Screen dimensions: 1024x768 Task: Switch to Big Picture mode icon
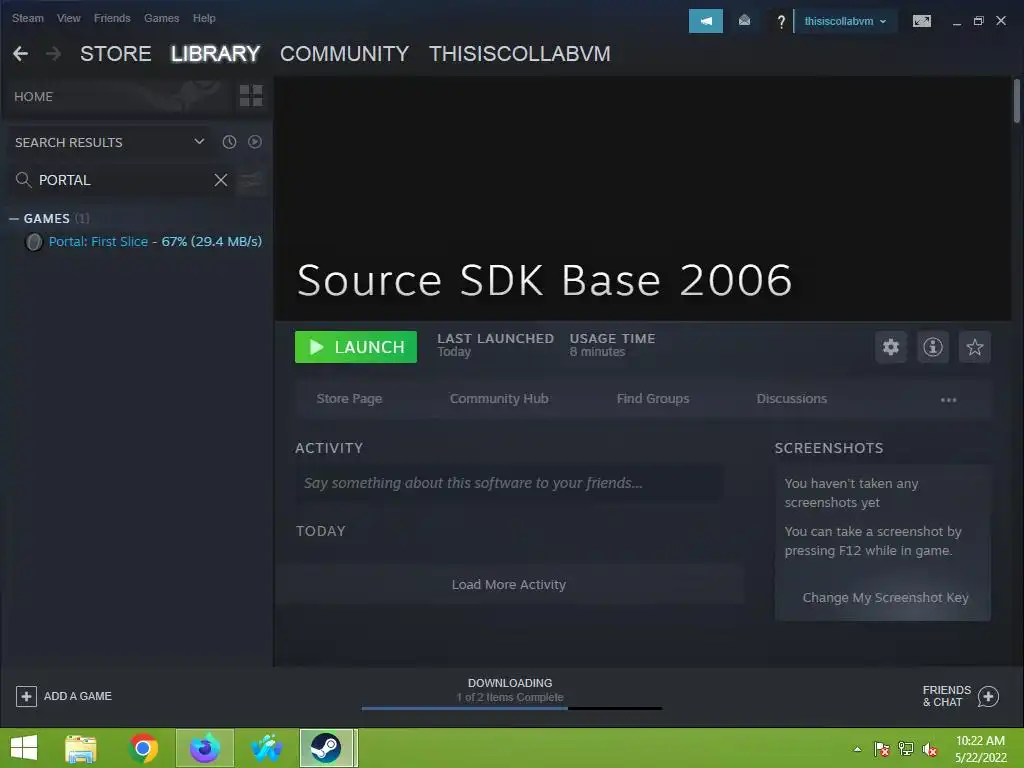point(921,21)
